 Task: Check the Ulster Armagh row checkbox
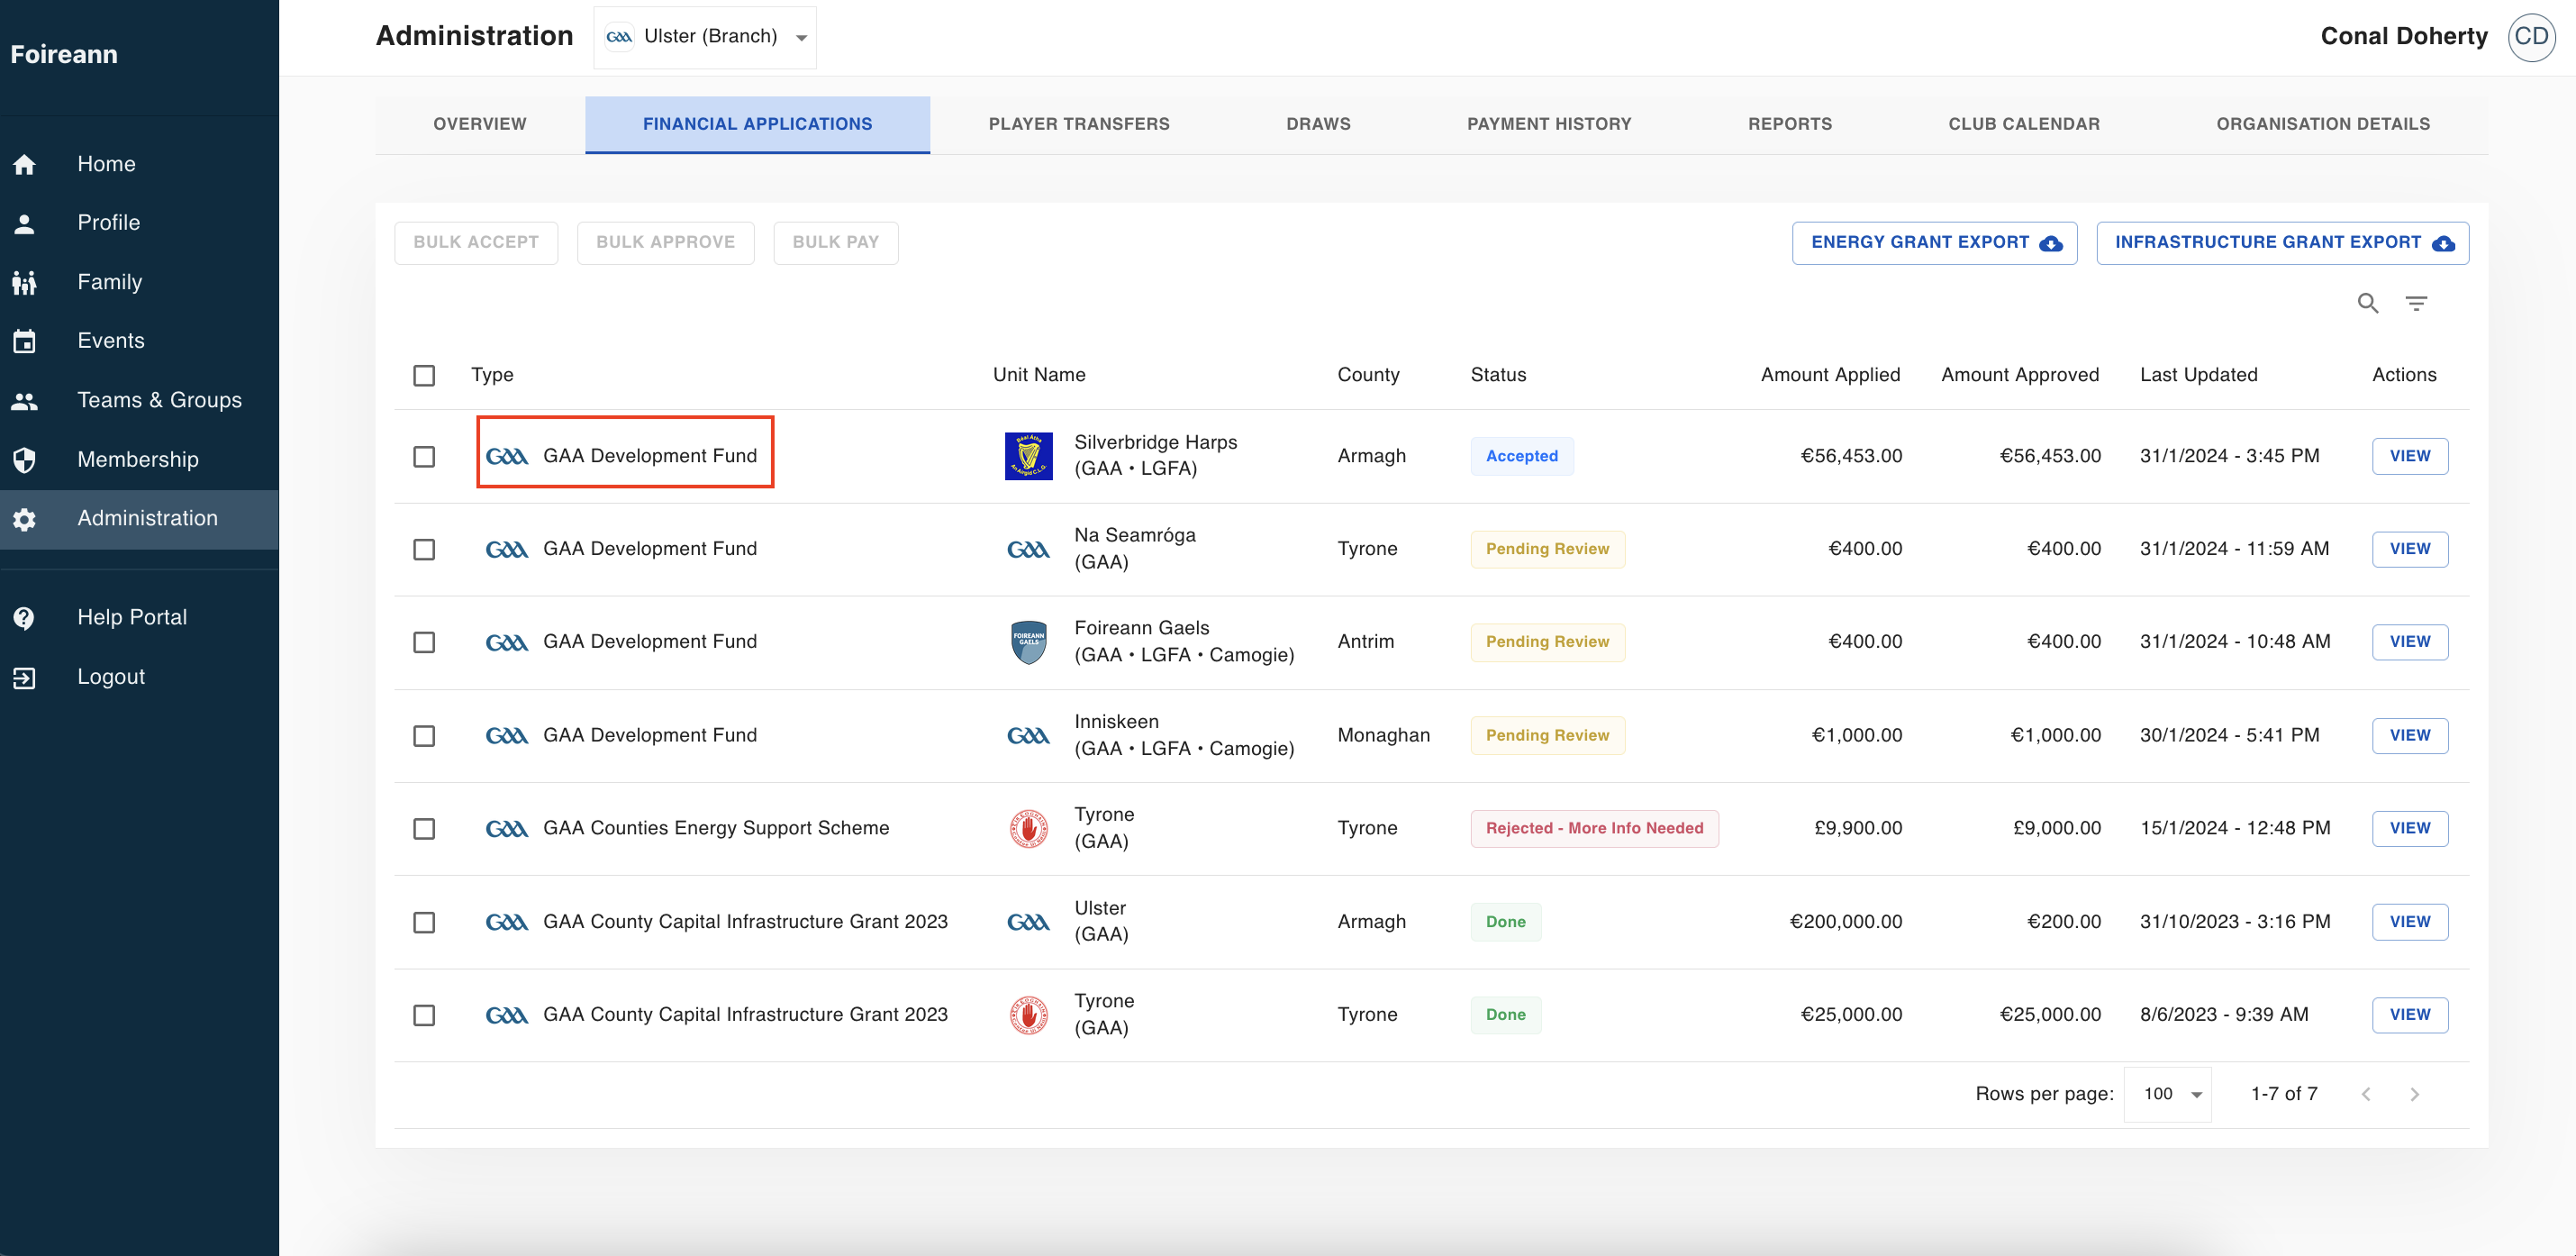(424, 923)
